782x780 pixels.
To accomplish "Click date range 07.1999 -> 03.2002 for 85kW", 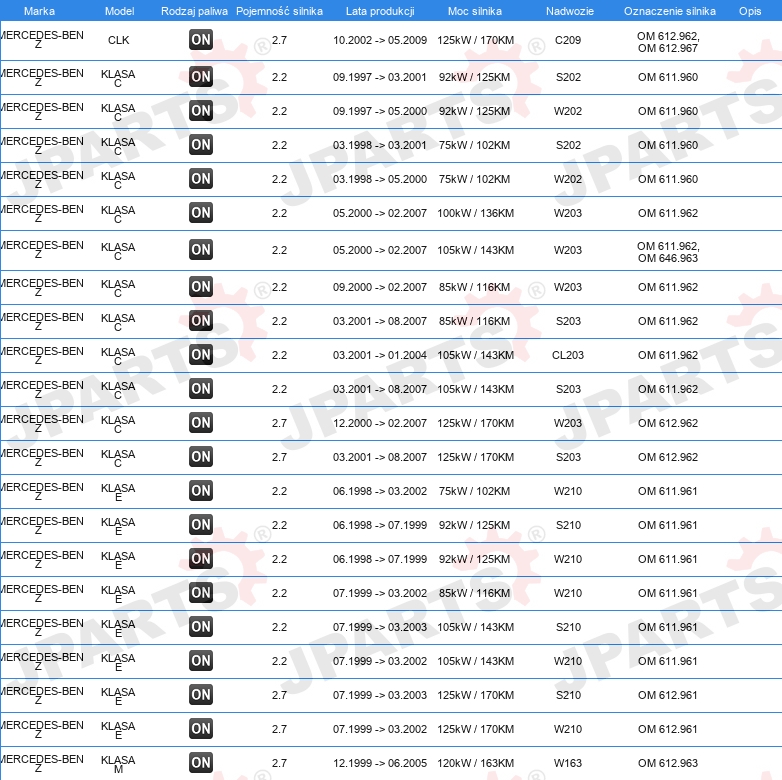I will tap(380, 593).
